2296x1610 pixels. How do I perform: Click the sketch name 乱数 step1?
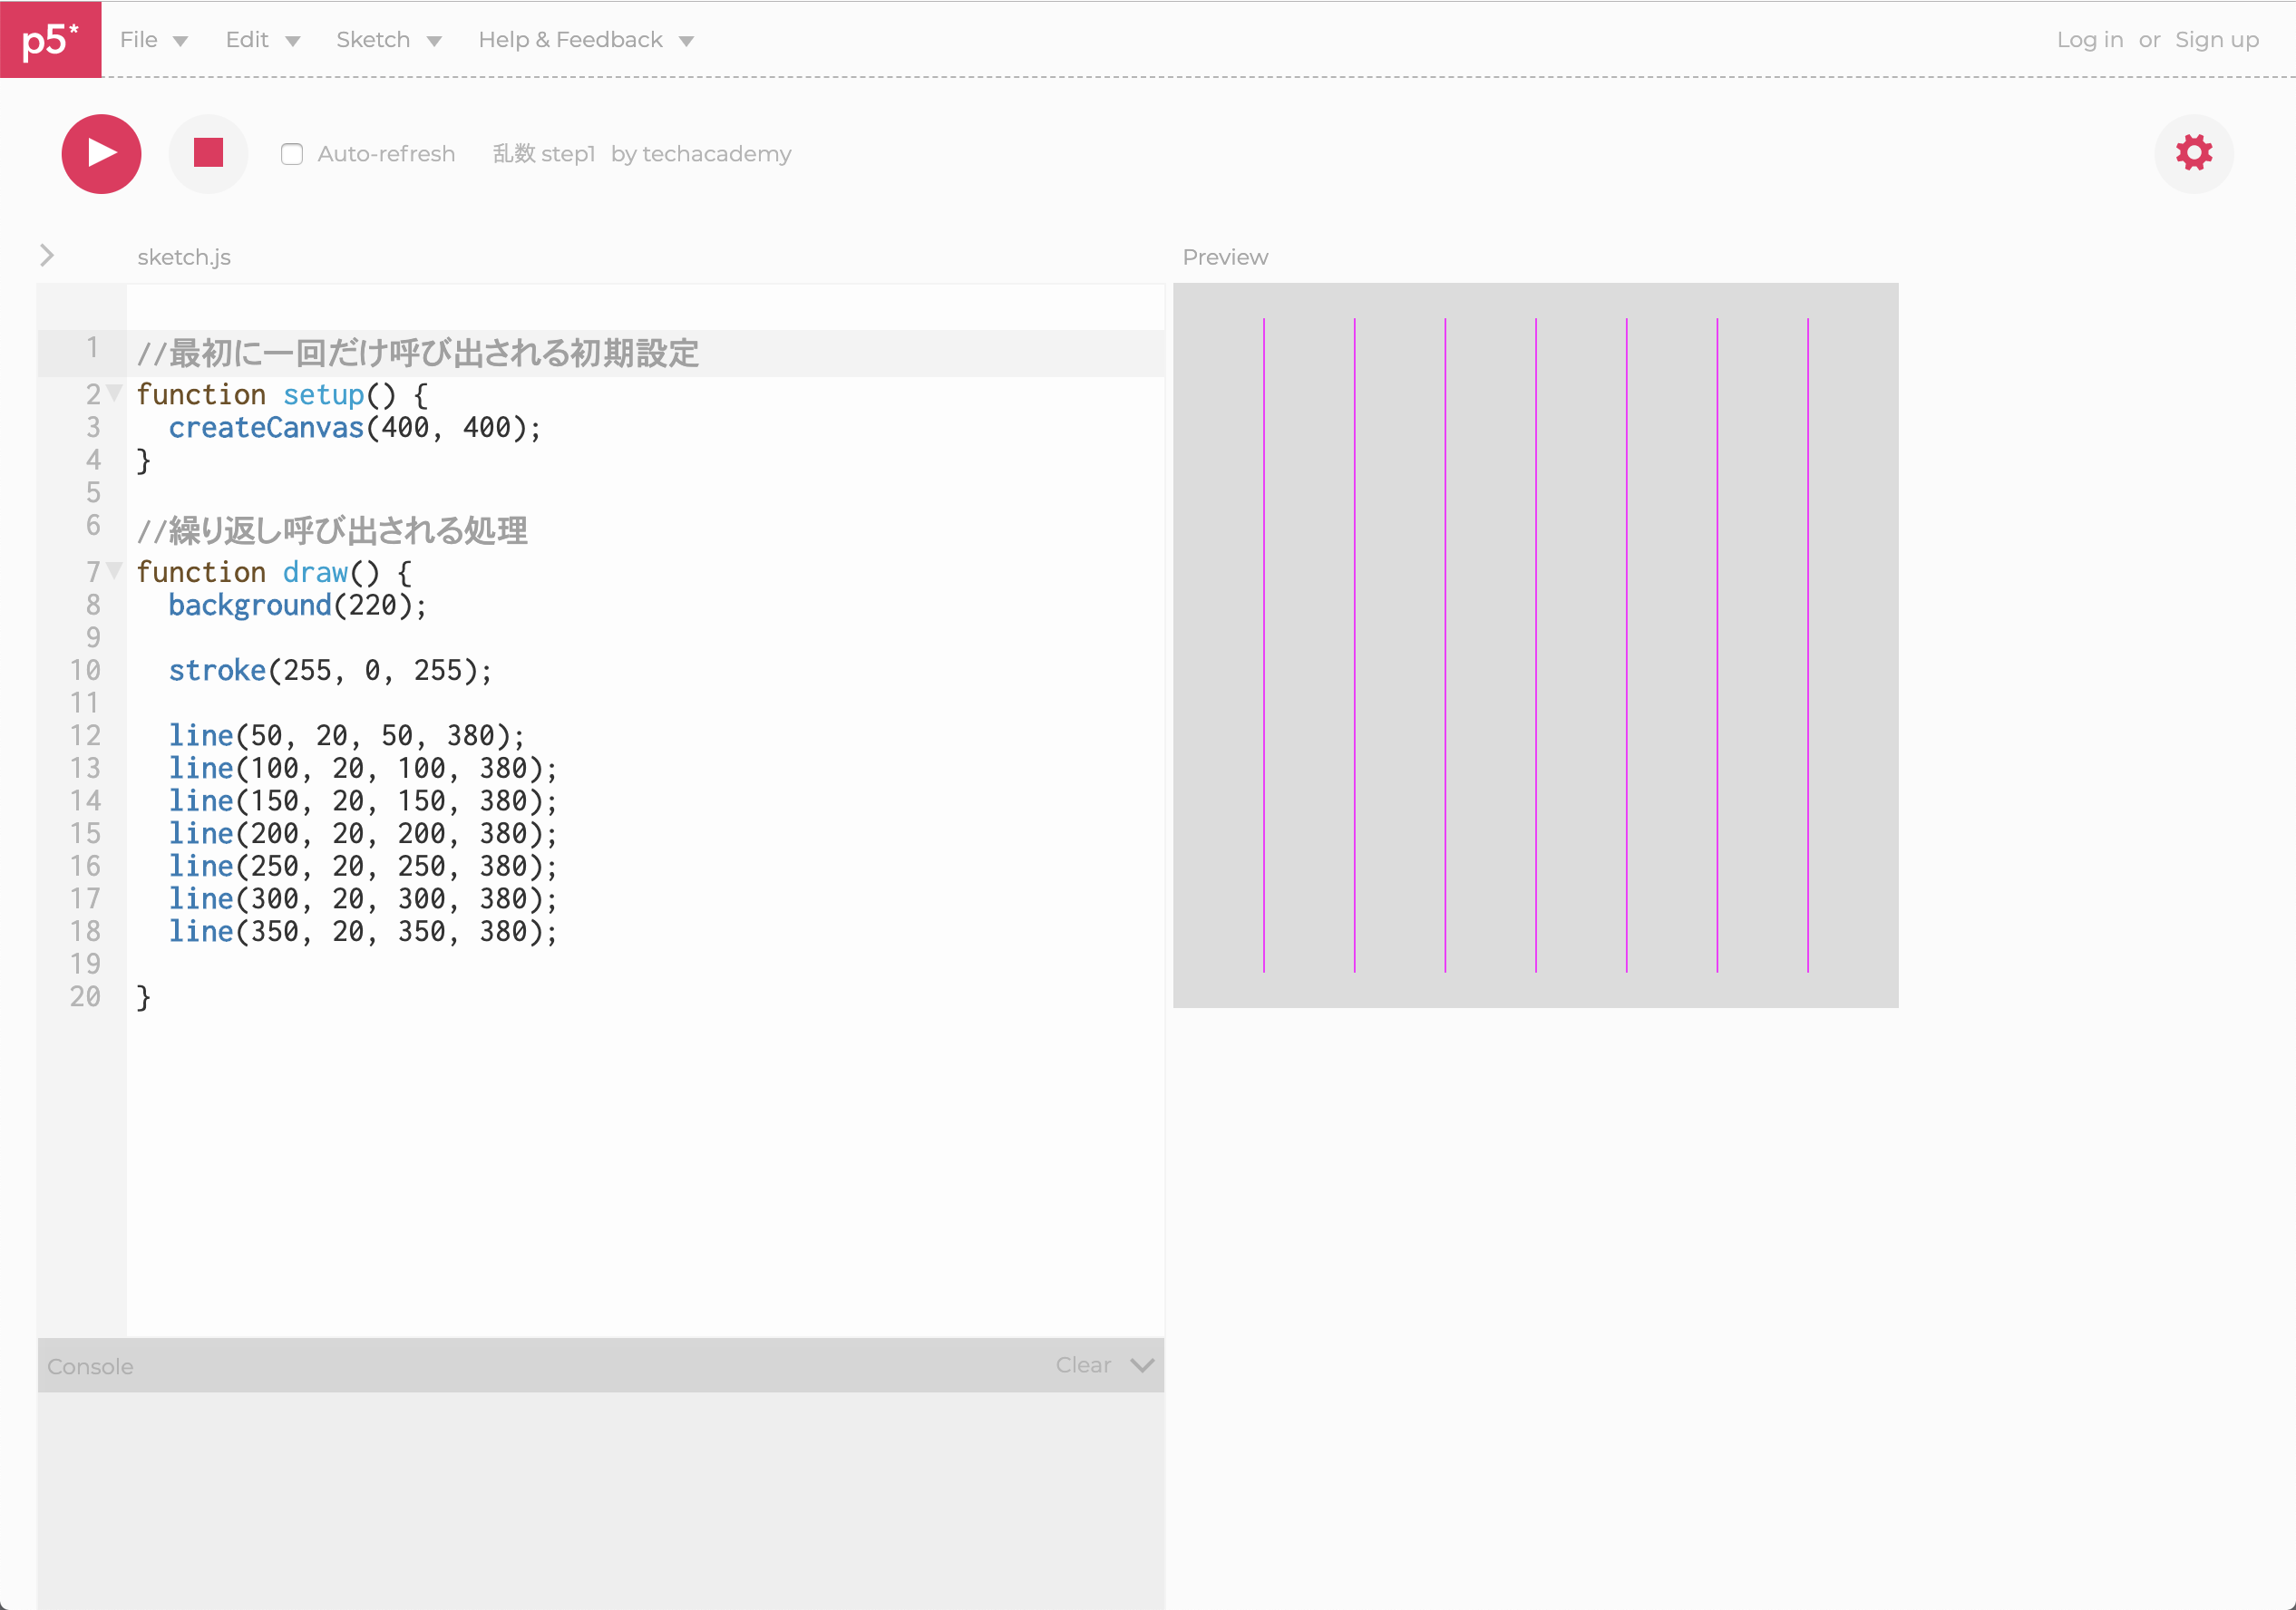click(543, 154)
